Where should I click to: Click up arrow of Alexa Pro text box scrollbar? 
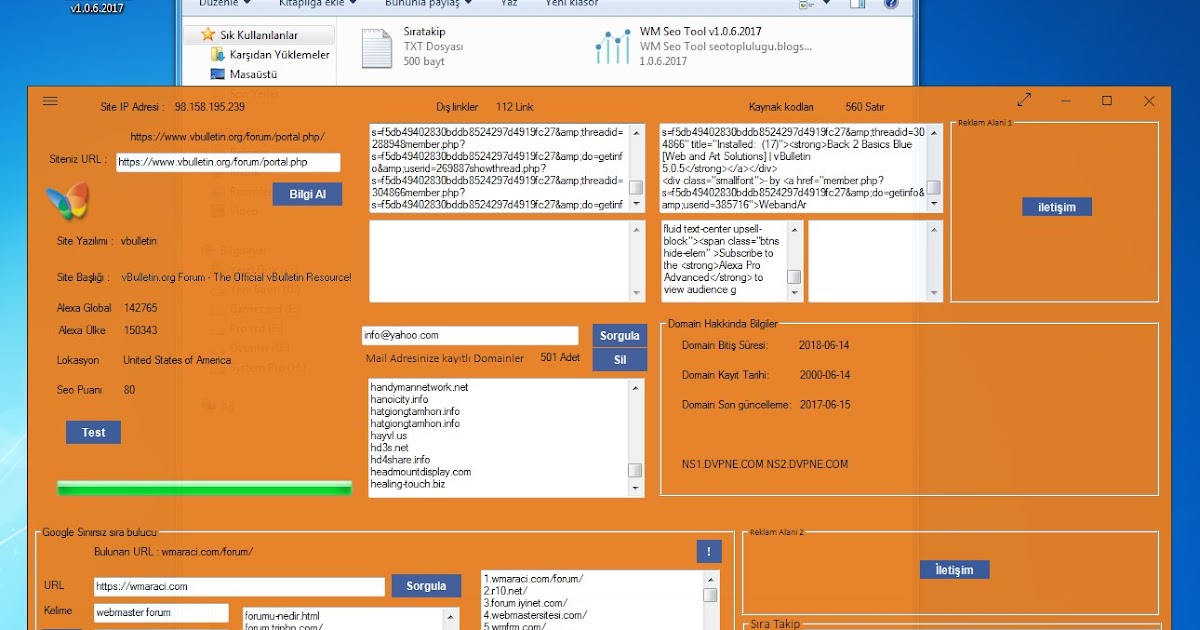point(794,228)
